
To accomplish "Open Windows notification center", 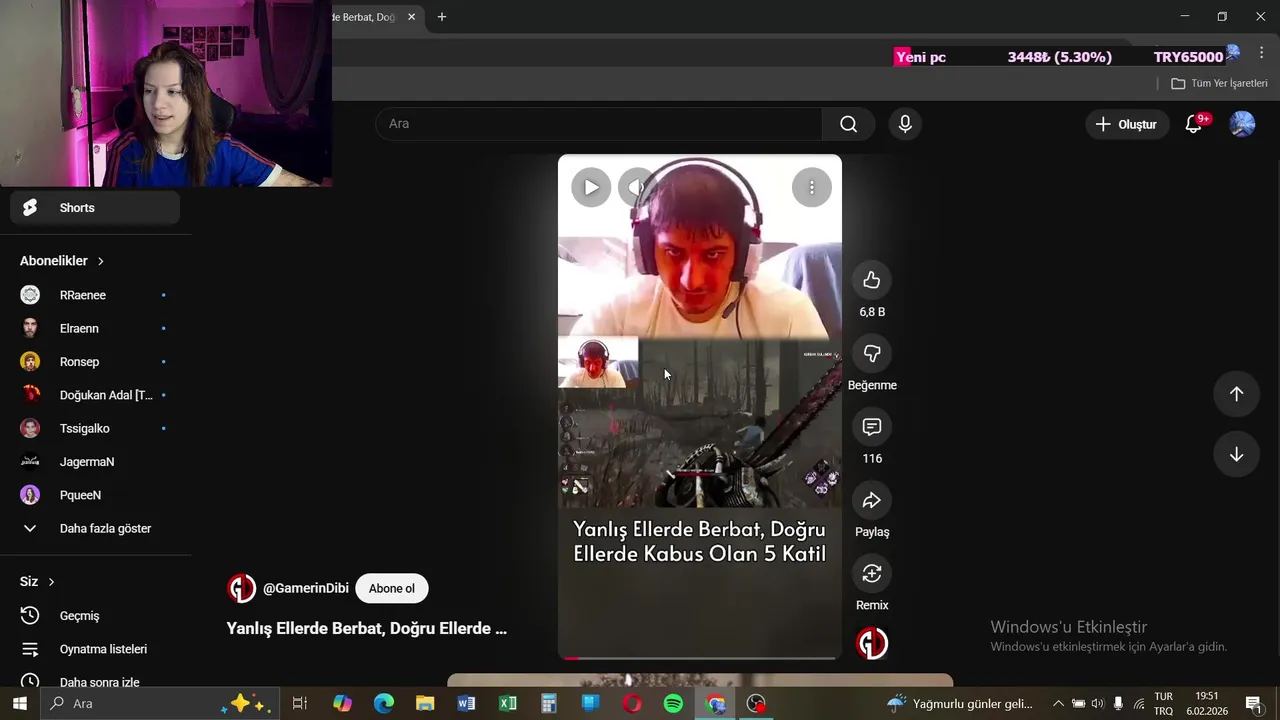I will (1253, 704).
